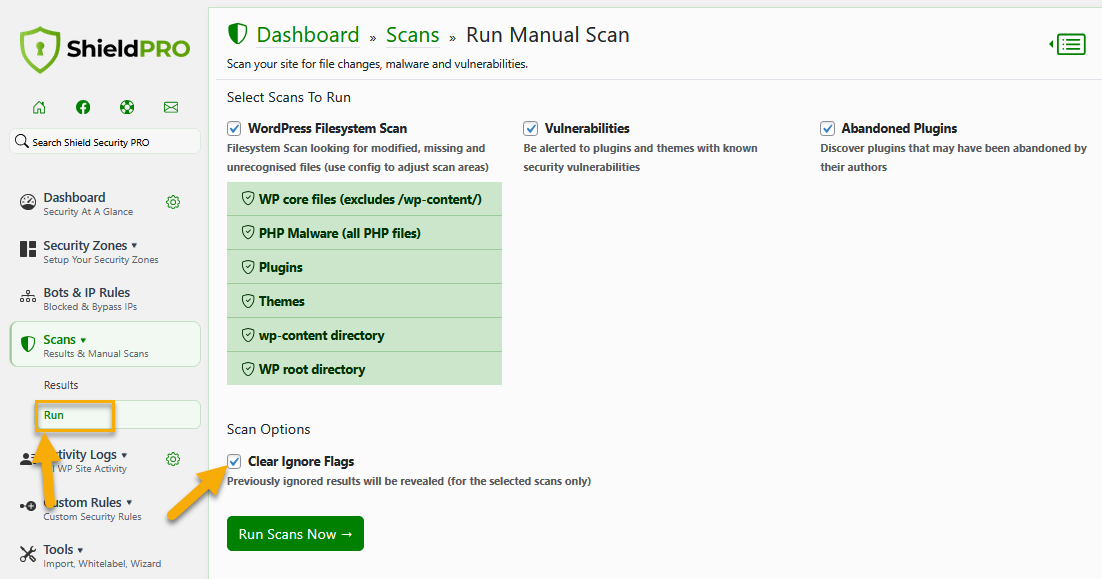The width and height of the screenshot is (1102, 579).
Task: Click shield icon beside WP core files
Action: pyautogui.click(x=248, y=198)
